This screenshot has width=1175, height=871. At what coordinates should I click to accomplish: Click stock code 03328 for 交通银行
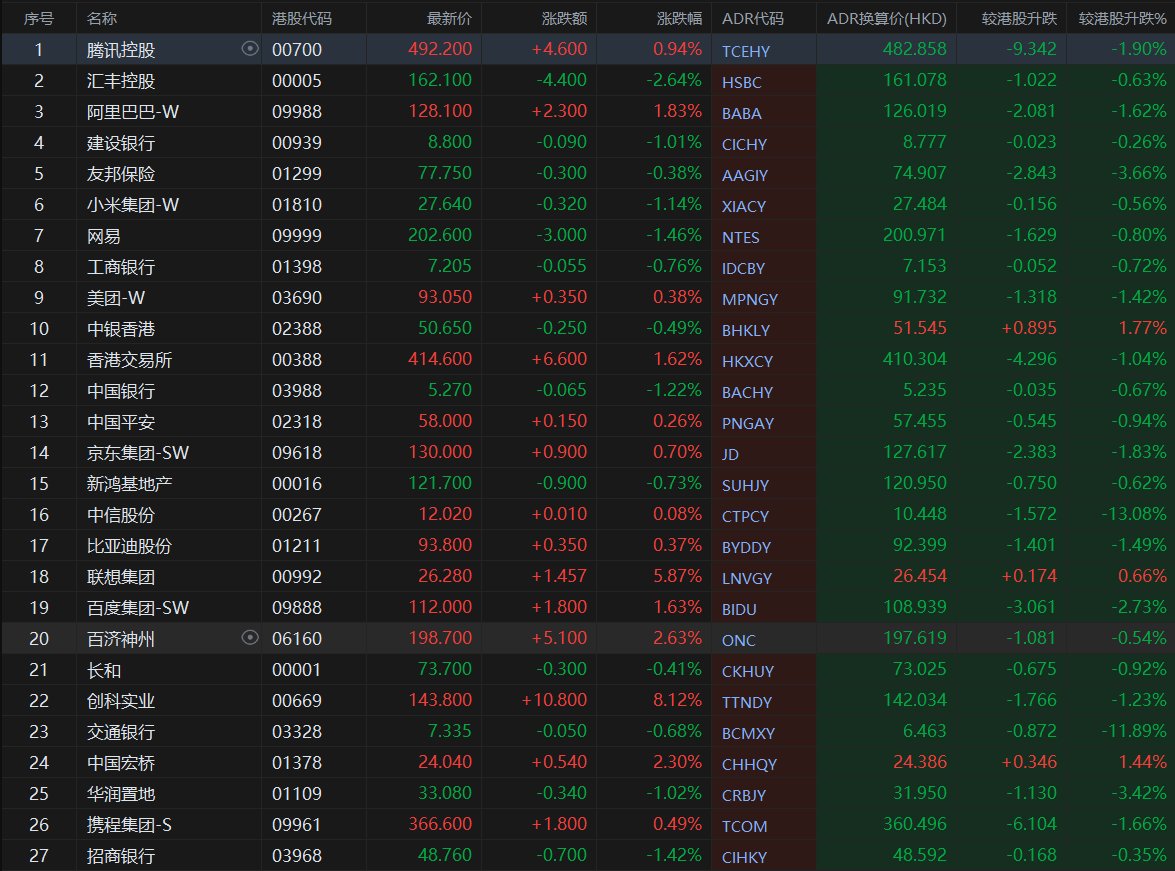[297, 732]
